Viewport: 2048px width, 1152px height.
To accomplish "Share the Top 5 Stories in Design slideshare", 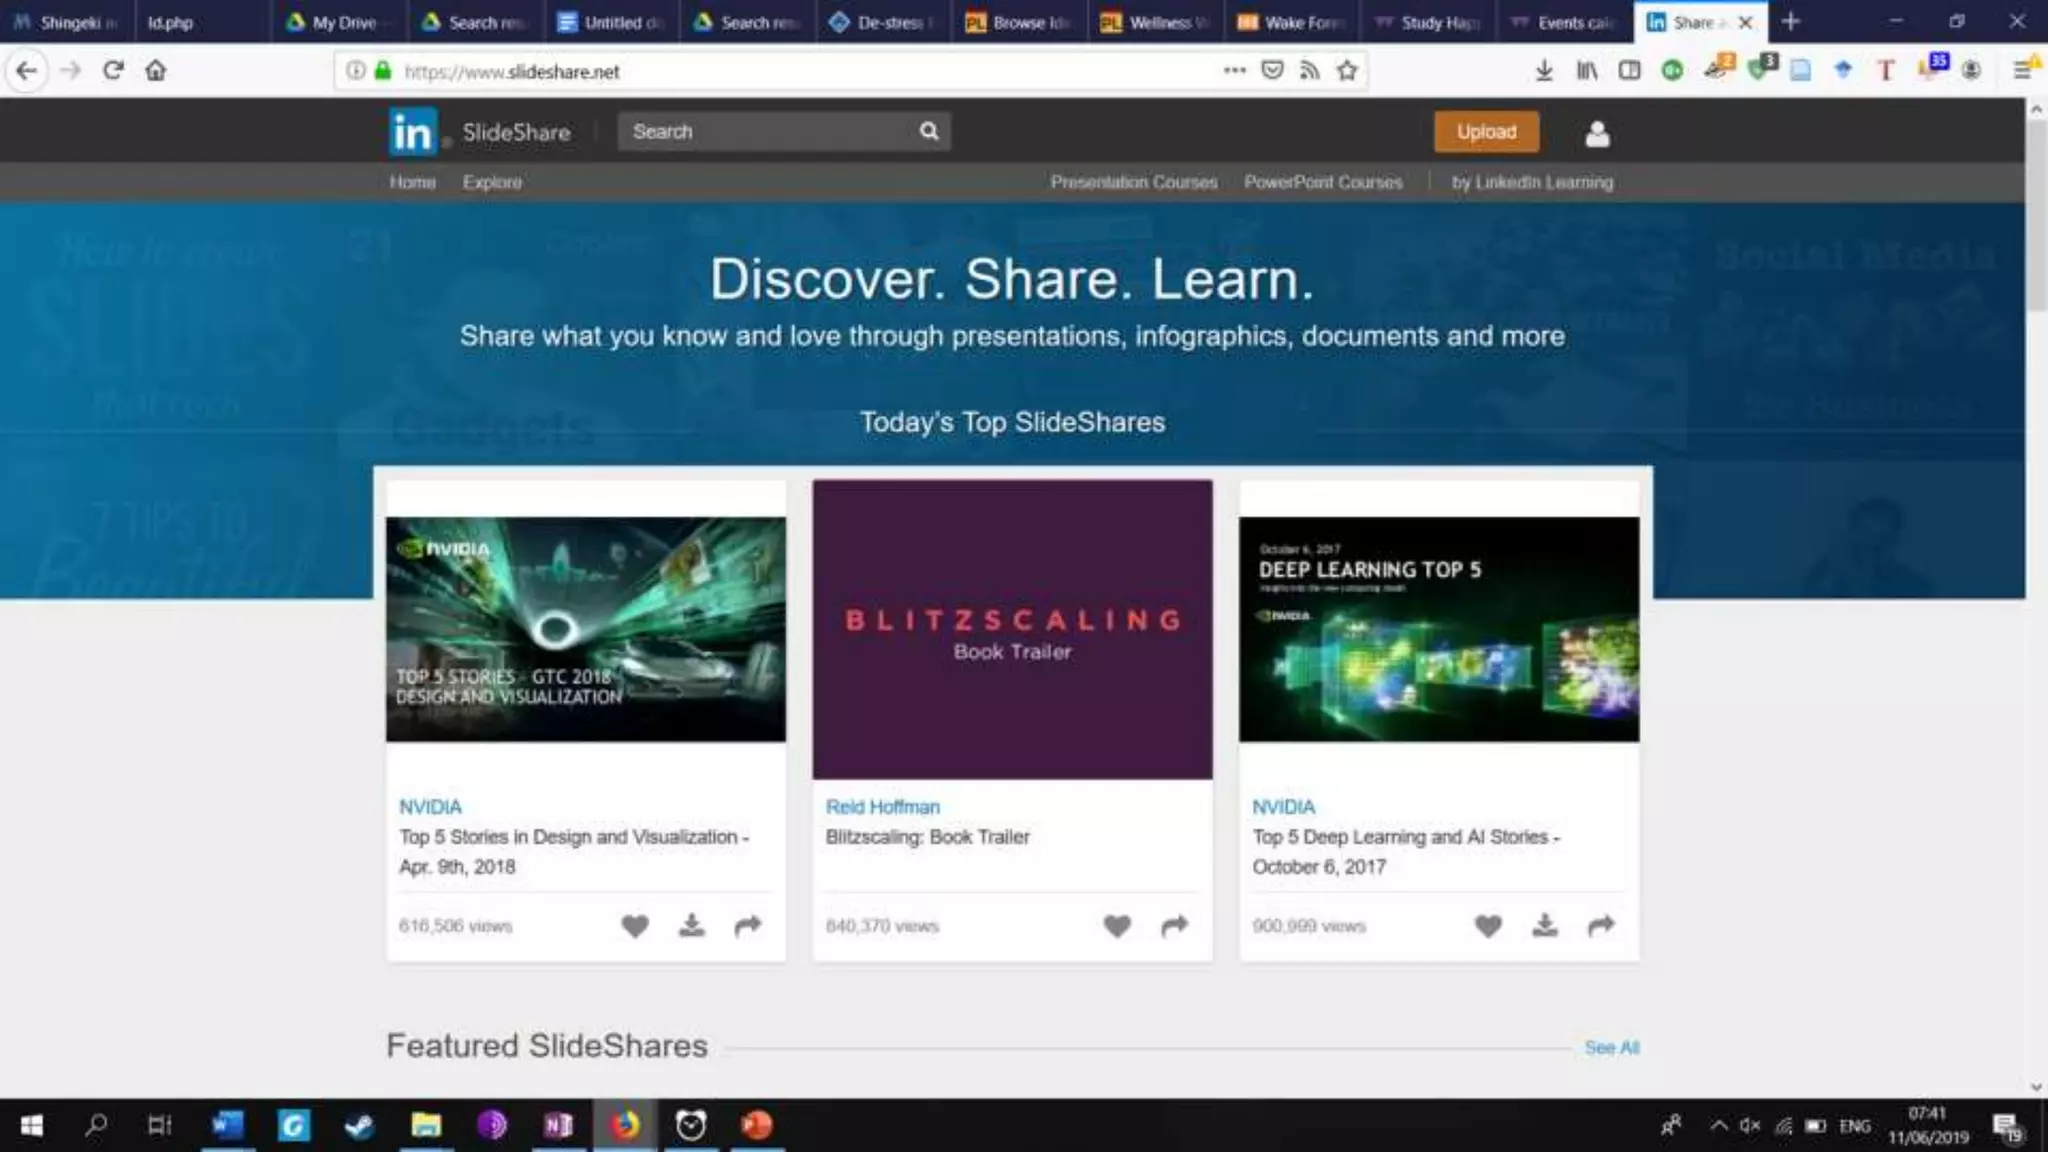I will (x=748, y=926).
